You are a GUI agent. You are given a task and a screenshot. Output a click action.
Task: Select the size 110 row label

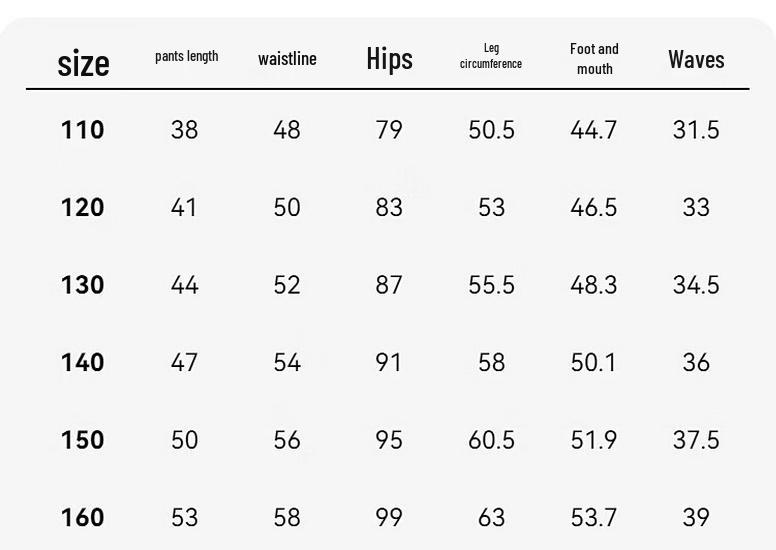(83, 130)
